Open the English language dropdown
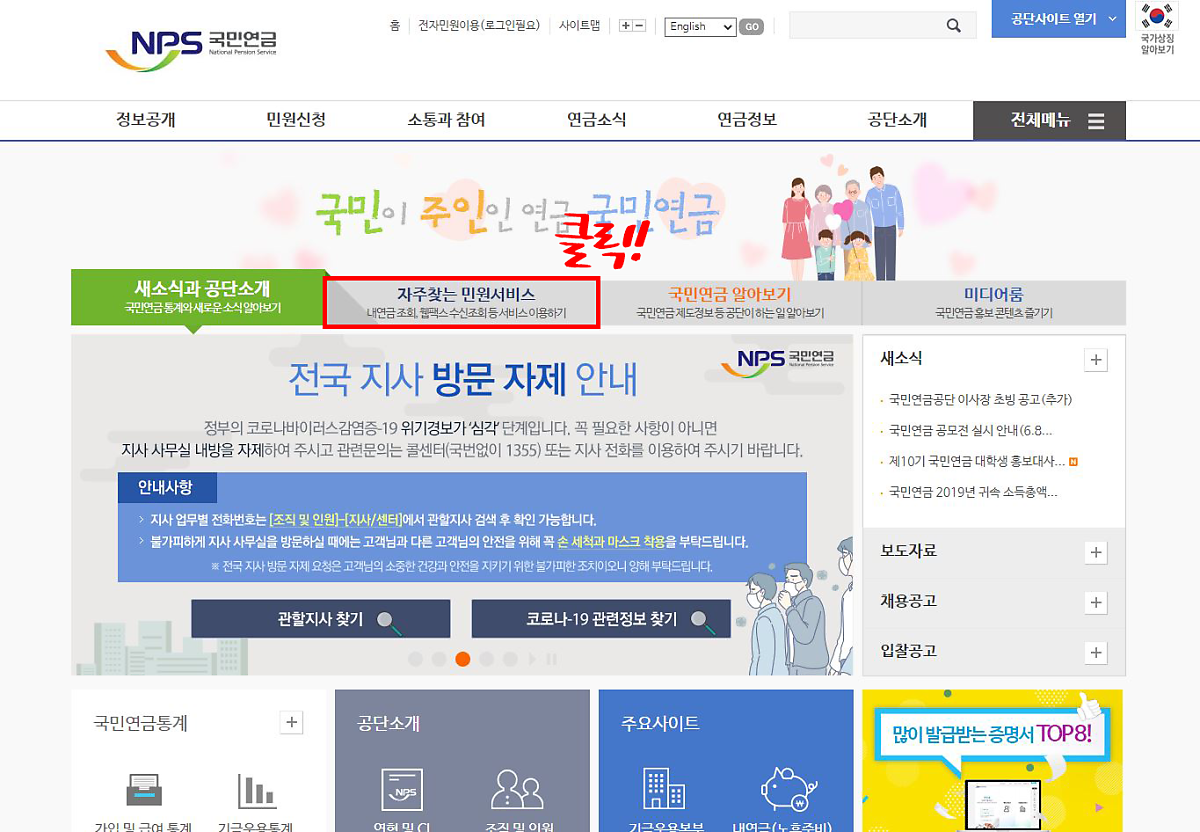The width and height of the screenshot is (1200, 832). click(x=700, y=27)
